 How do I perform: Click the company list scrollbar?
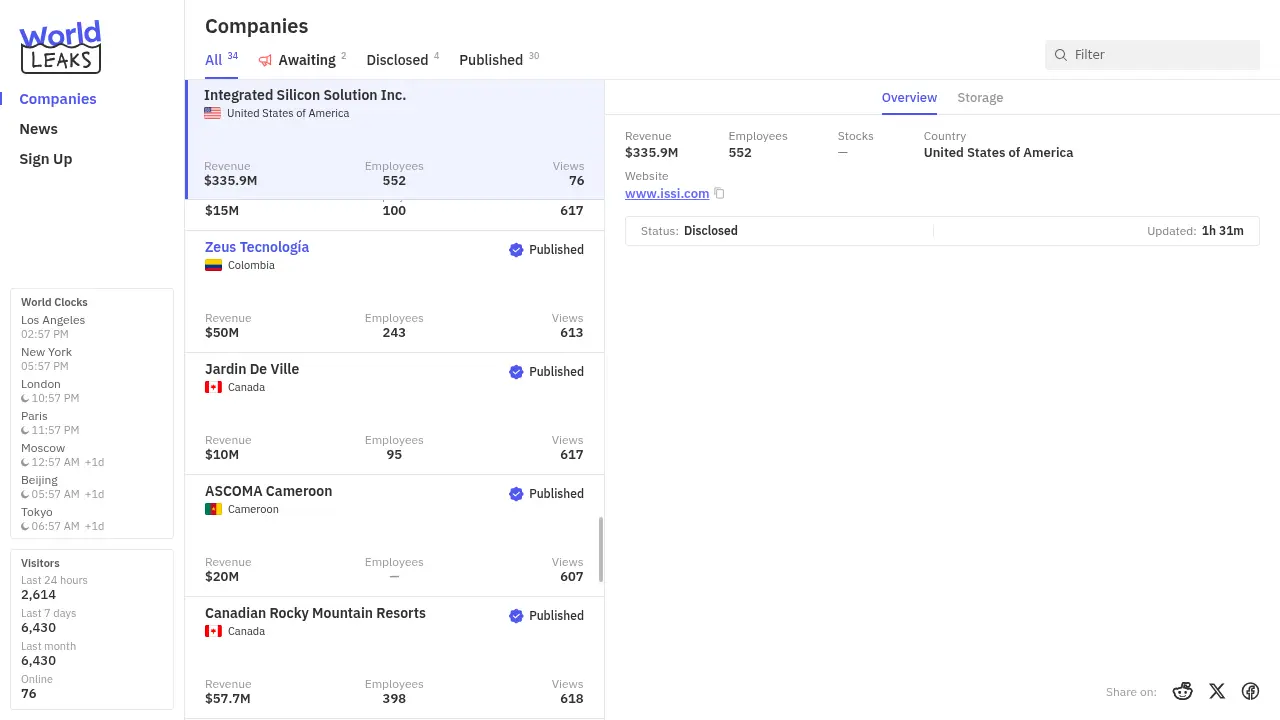[600, 549]
